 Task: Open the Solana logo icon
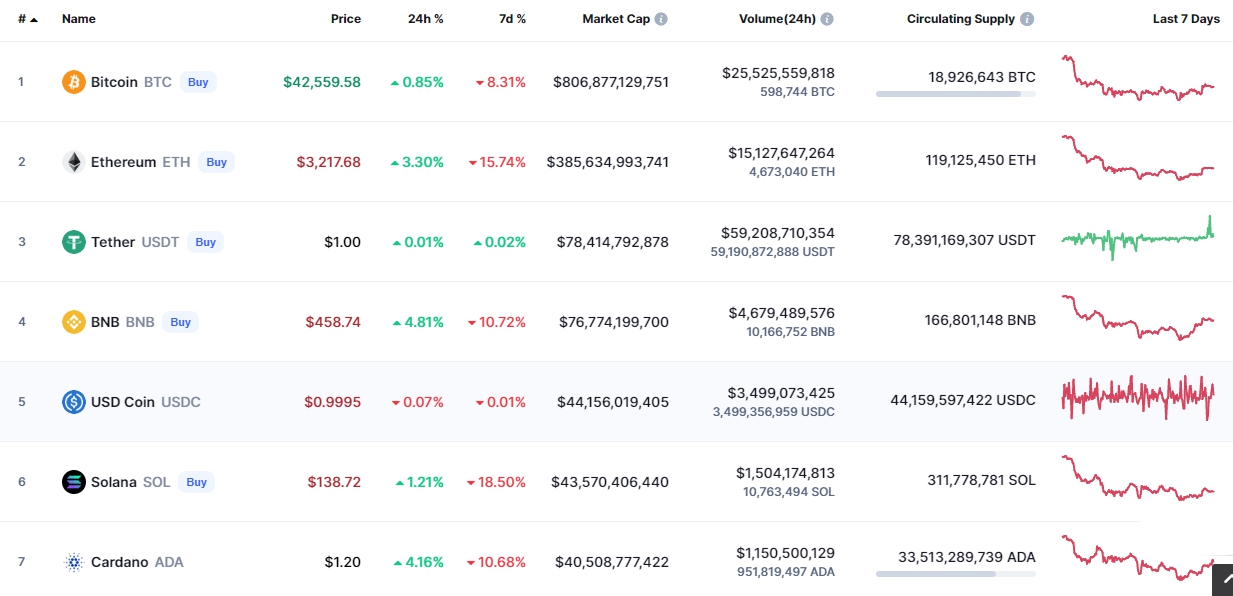click(74, 482)
